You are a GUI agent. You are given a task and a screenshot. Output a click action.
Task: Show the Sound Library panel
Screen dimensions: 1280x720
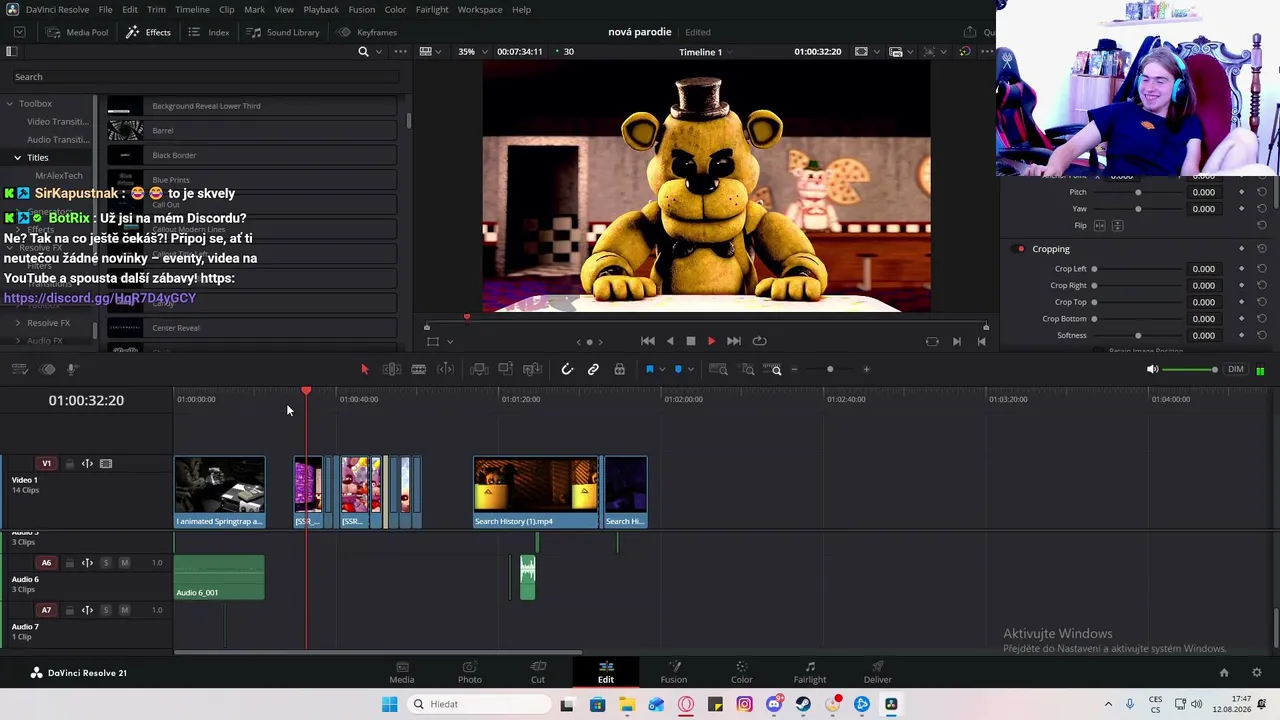coord(284,32)
